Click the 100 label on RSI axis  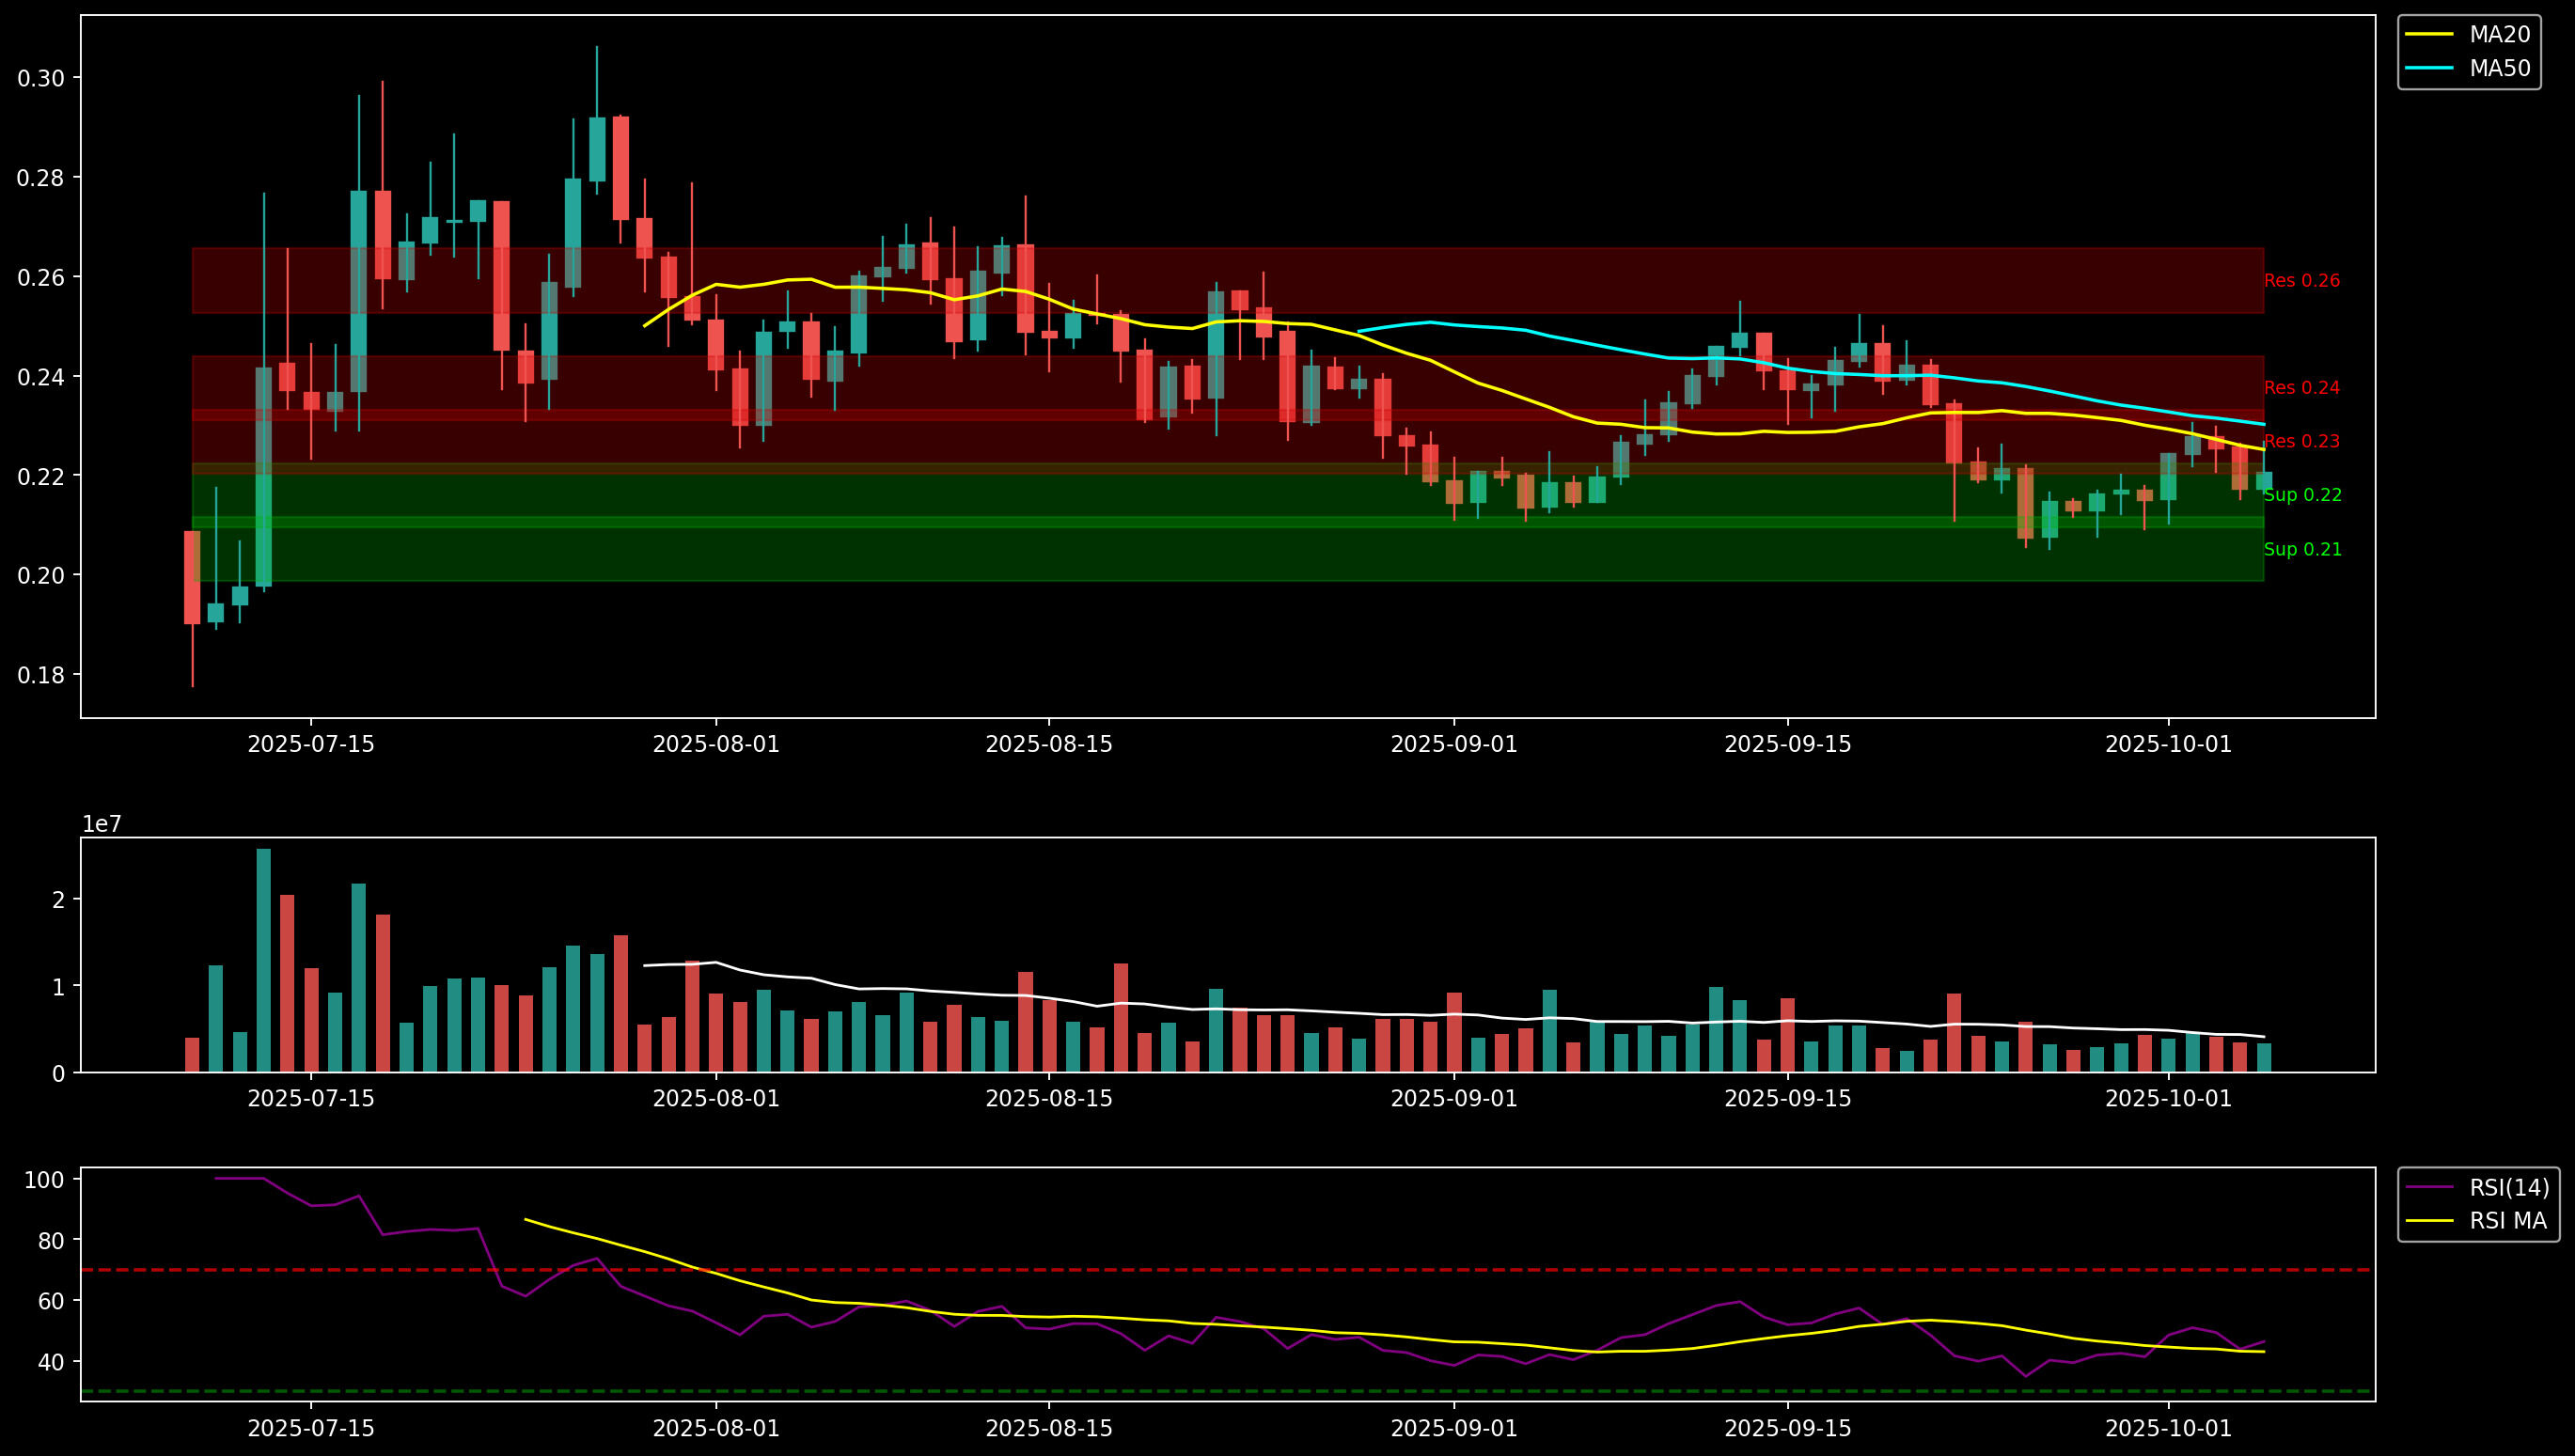[45, 1181]
